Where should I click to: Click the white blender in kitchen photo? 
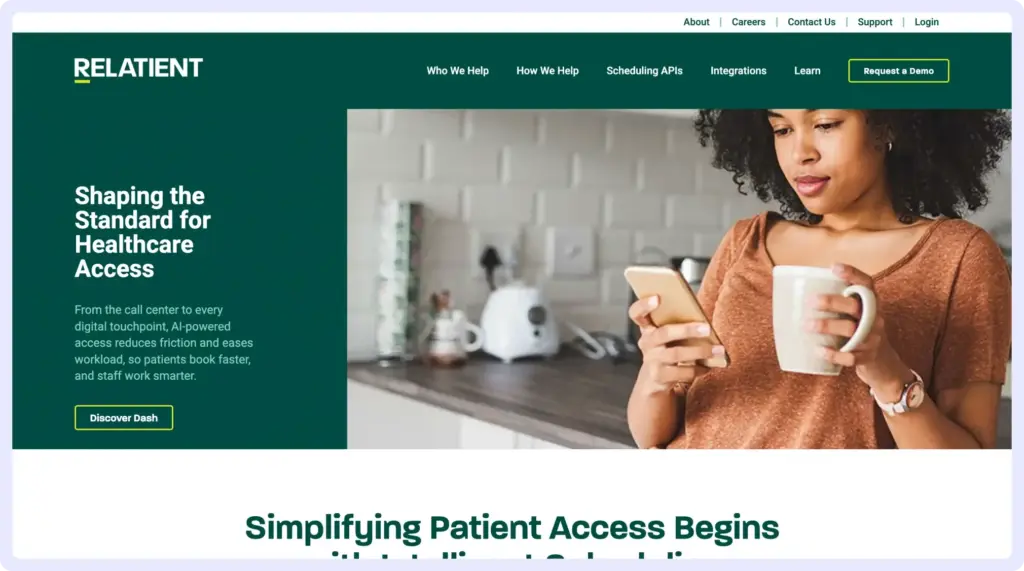[x=519, y=321]
